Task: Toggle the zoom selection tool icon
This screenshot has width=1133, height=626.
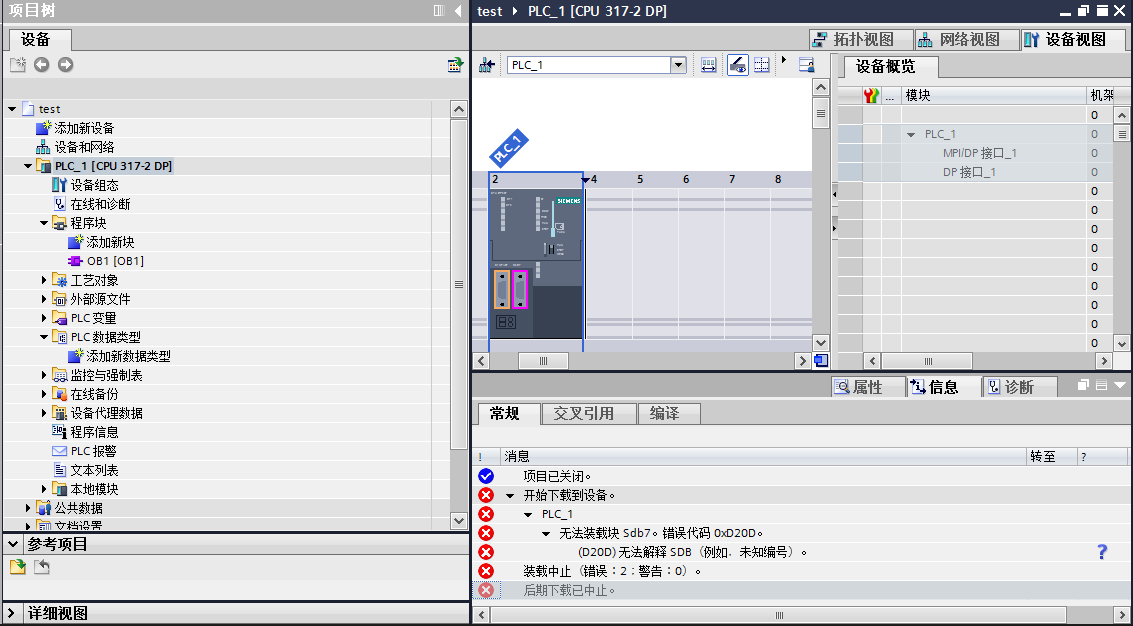Action: 737,65
